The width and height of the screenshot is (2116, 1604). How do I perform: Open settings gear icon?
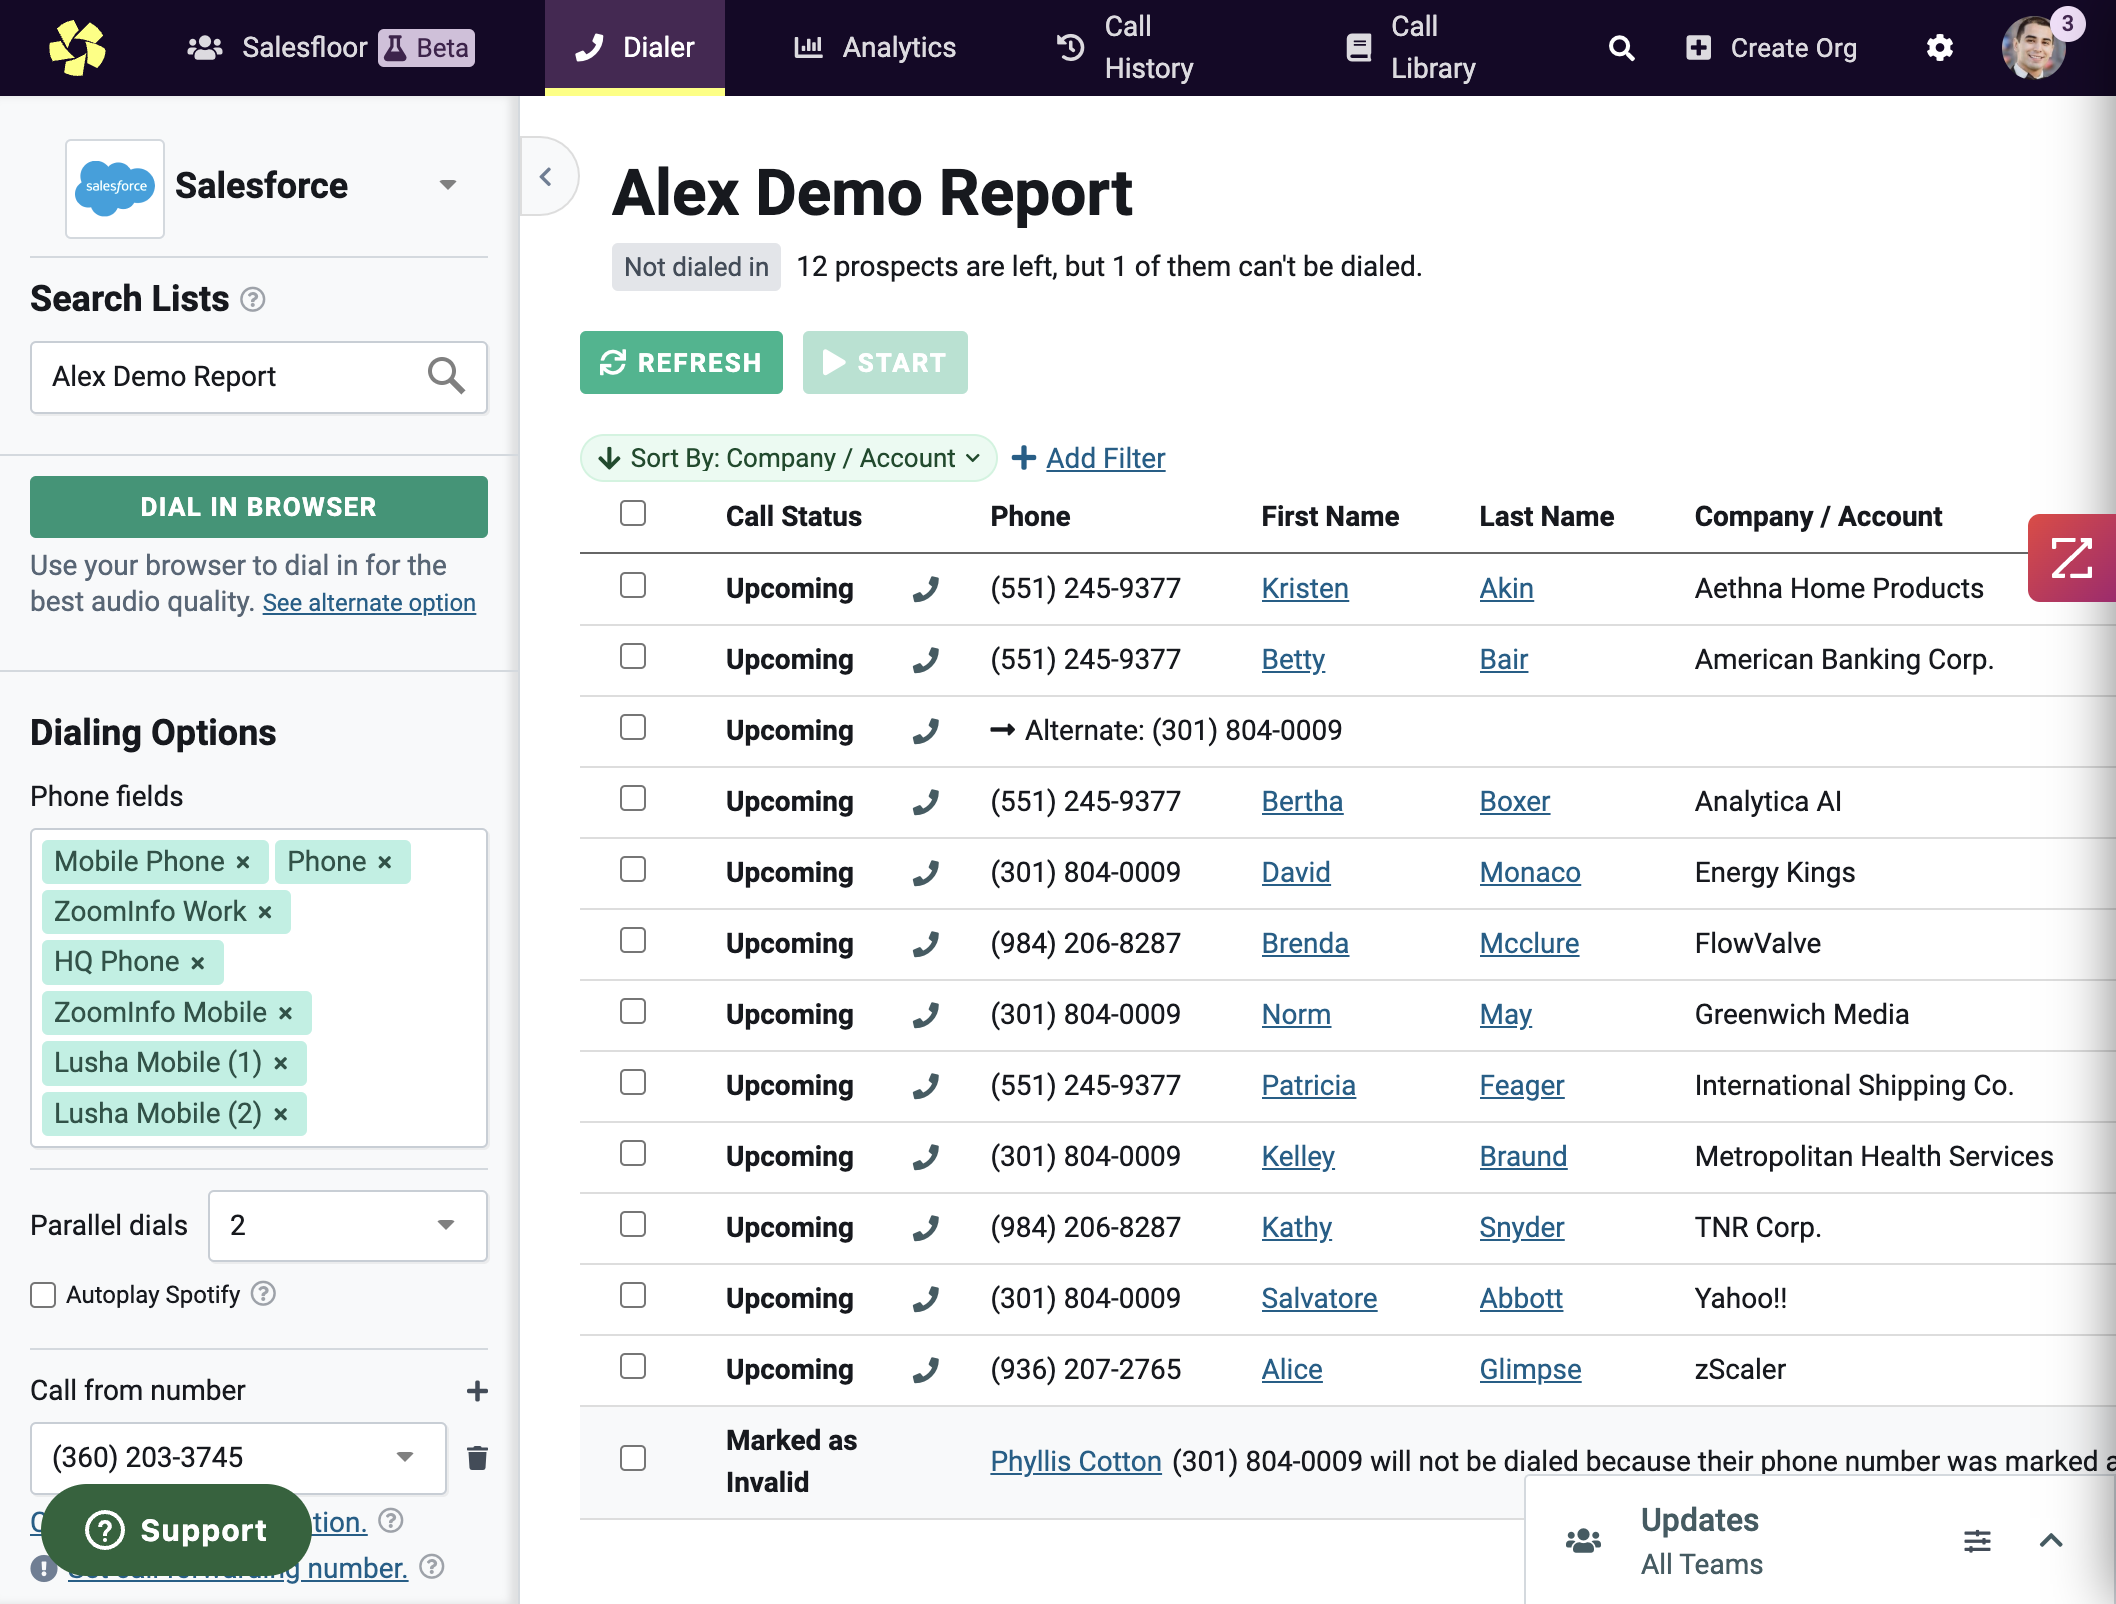(x=1939, y=48)
